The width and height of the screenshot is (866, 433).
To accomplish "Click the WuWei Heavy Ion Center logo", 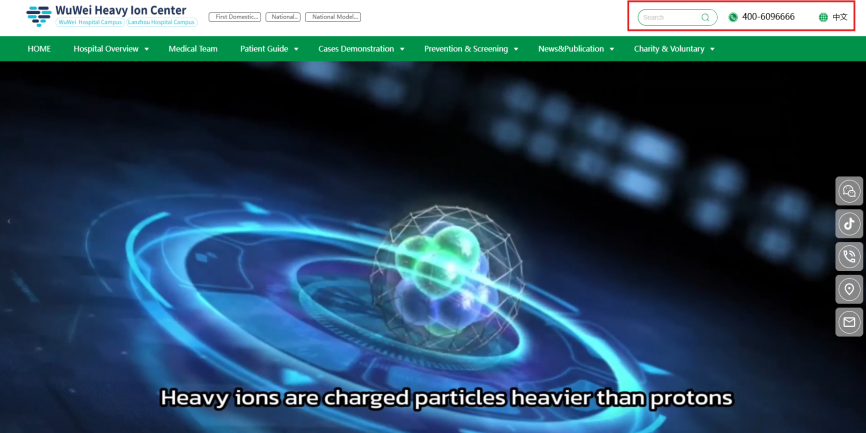I will [39, 16].
